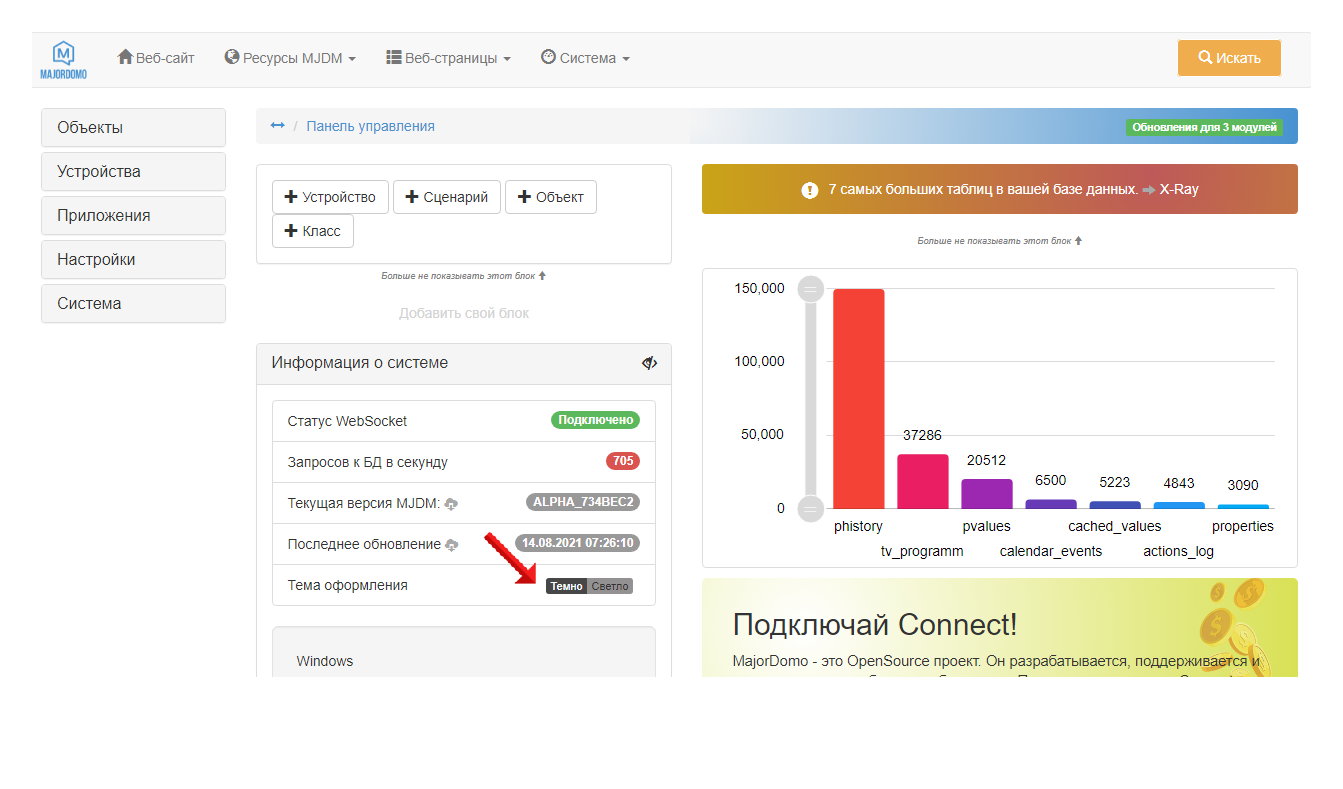The width and height of the screenshot is (1343, 789).
Task: Click the Windows entry below system info
Action: (x=325, y=661)
